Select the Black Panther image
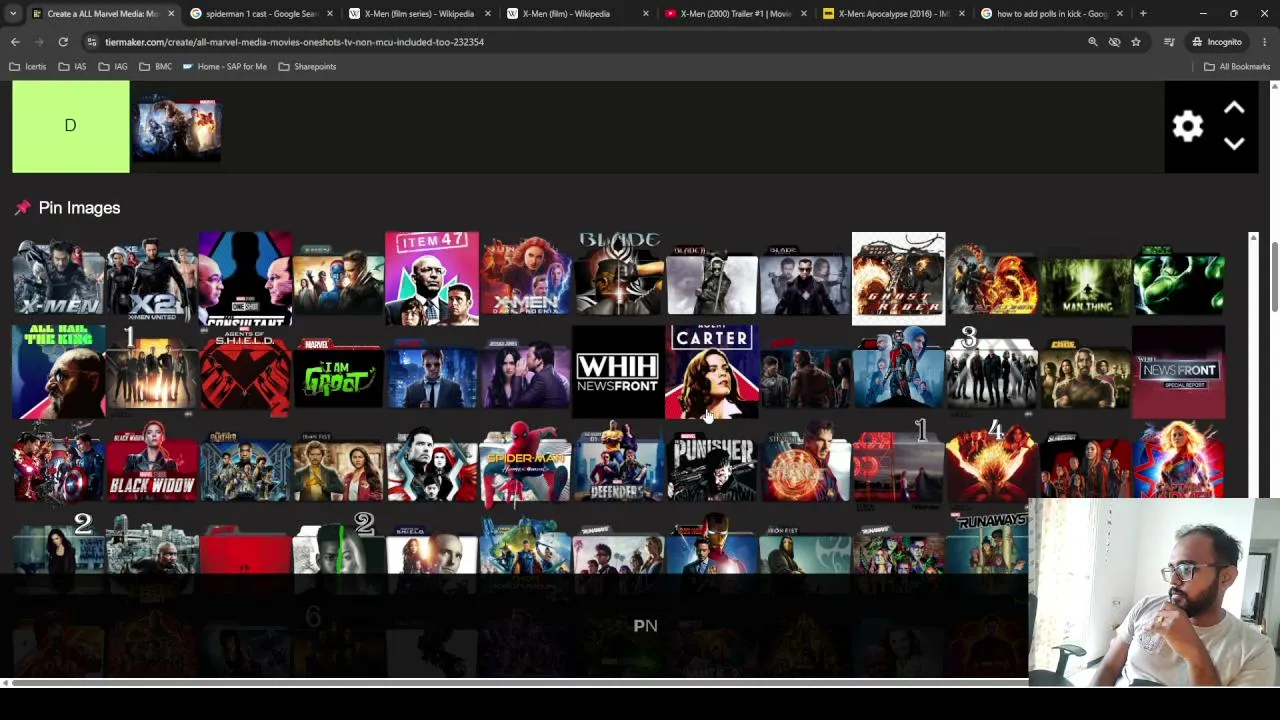This screenshot has width=1280, height=720. (x=245, y=465)
